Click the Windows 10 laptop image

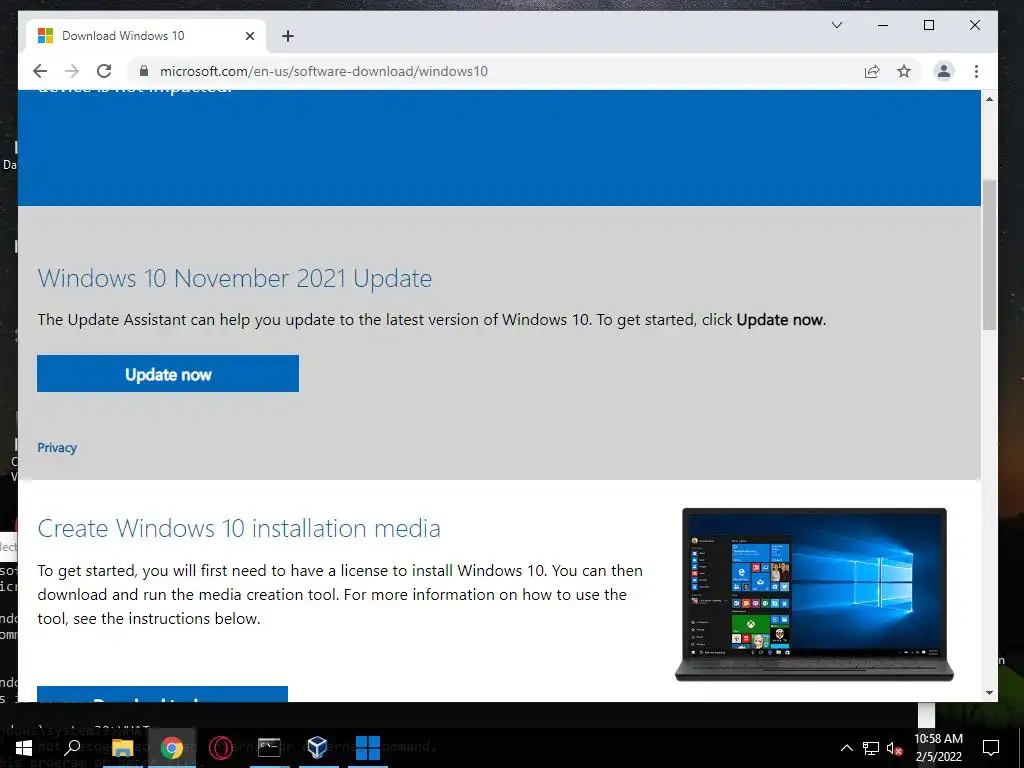tap(814, 594)
